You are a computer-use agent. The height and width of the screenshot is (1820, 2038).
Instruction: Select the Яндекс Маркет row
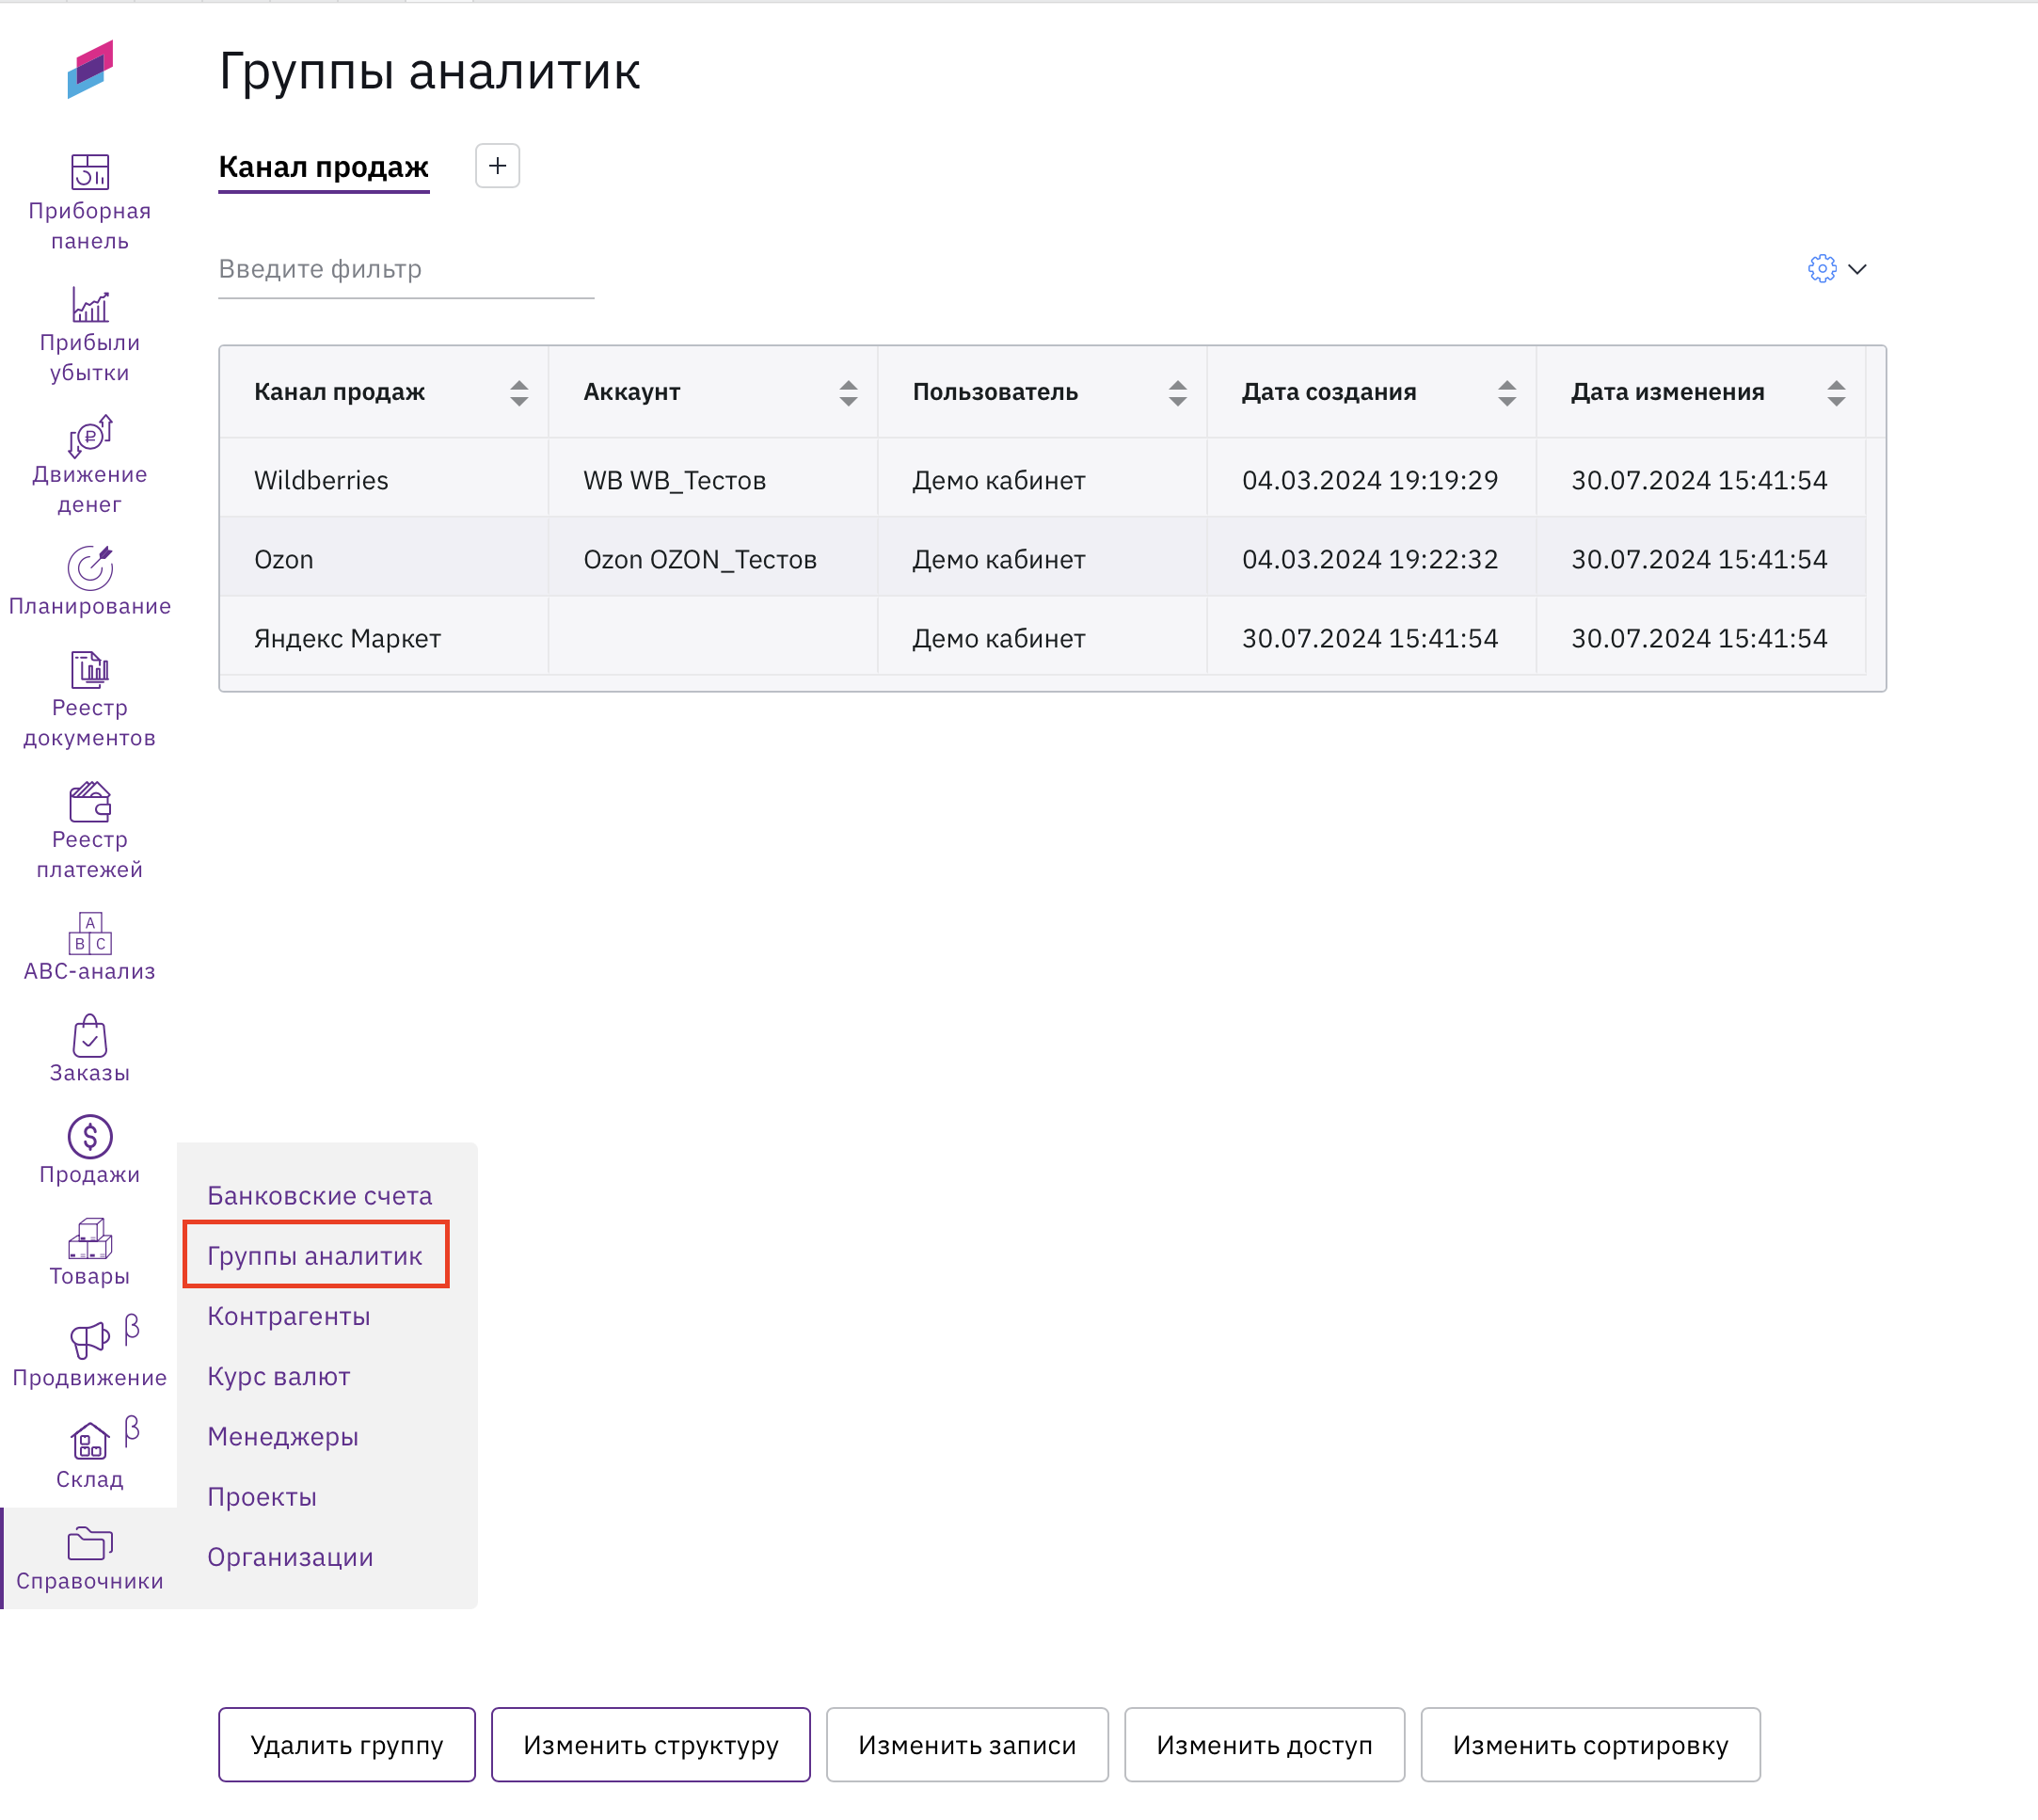click(x=1042, y=638)
